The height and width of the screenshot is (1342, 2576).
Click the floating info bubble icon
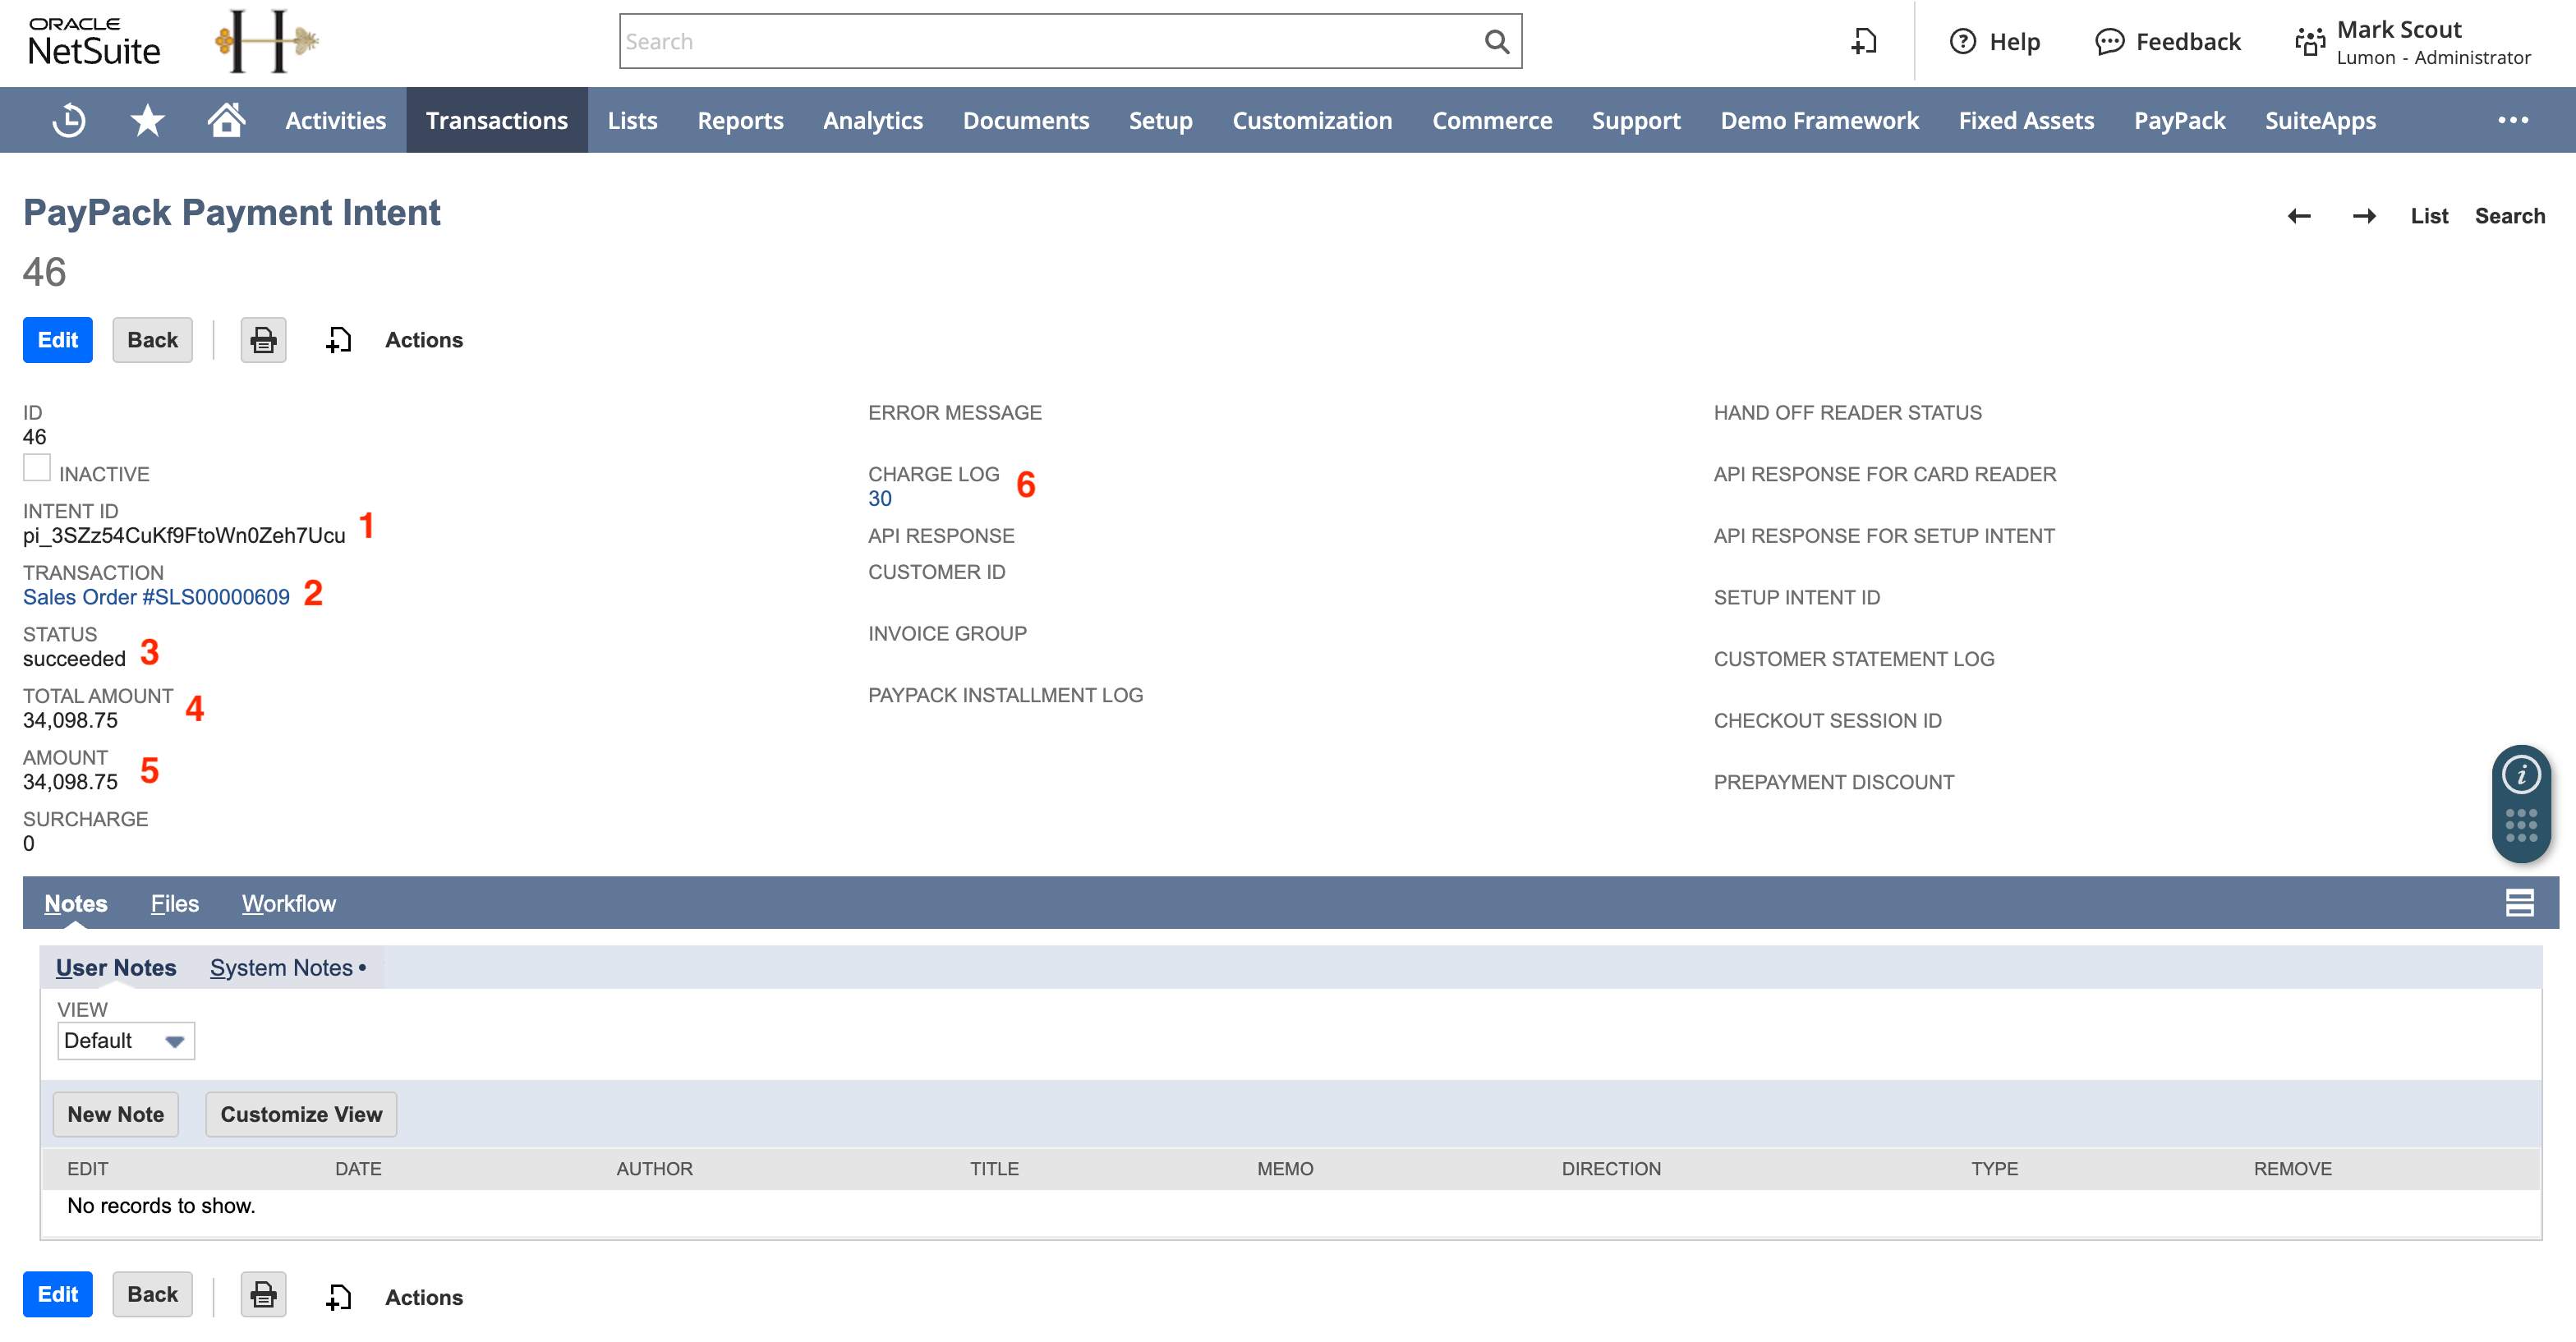tap(2523, 776)
